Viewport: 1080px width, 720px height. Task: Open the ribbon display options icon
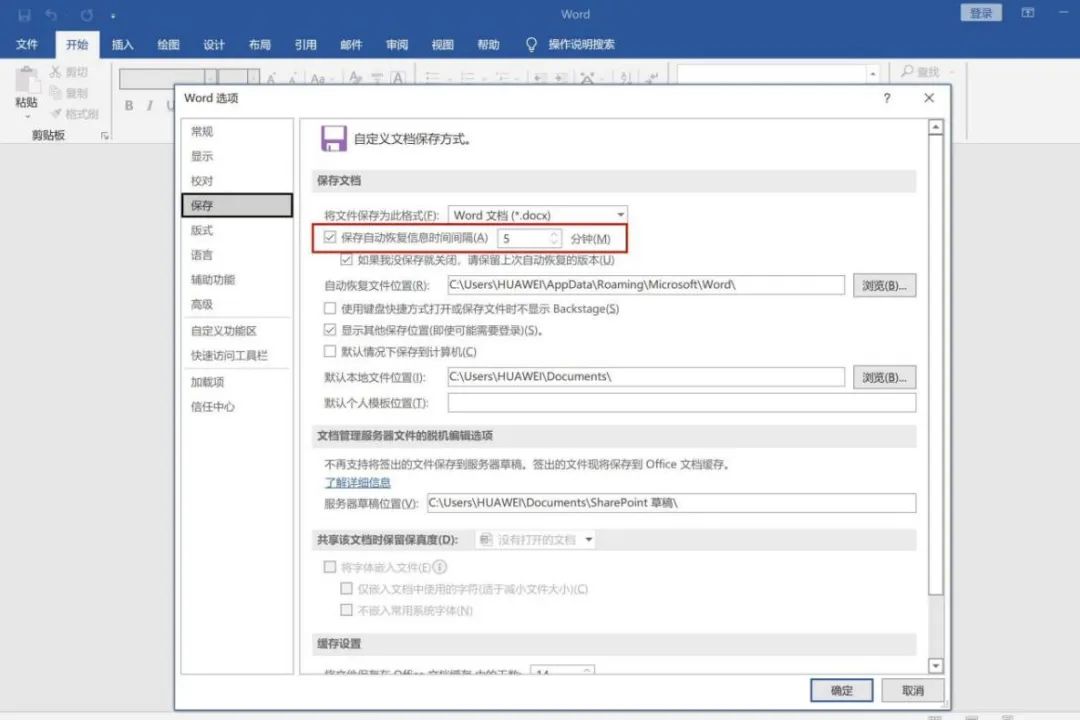tap(1028, 13)
